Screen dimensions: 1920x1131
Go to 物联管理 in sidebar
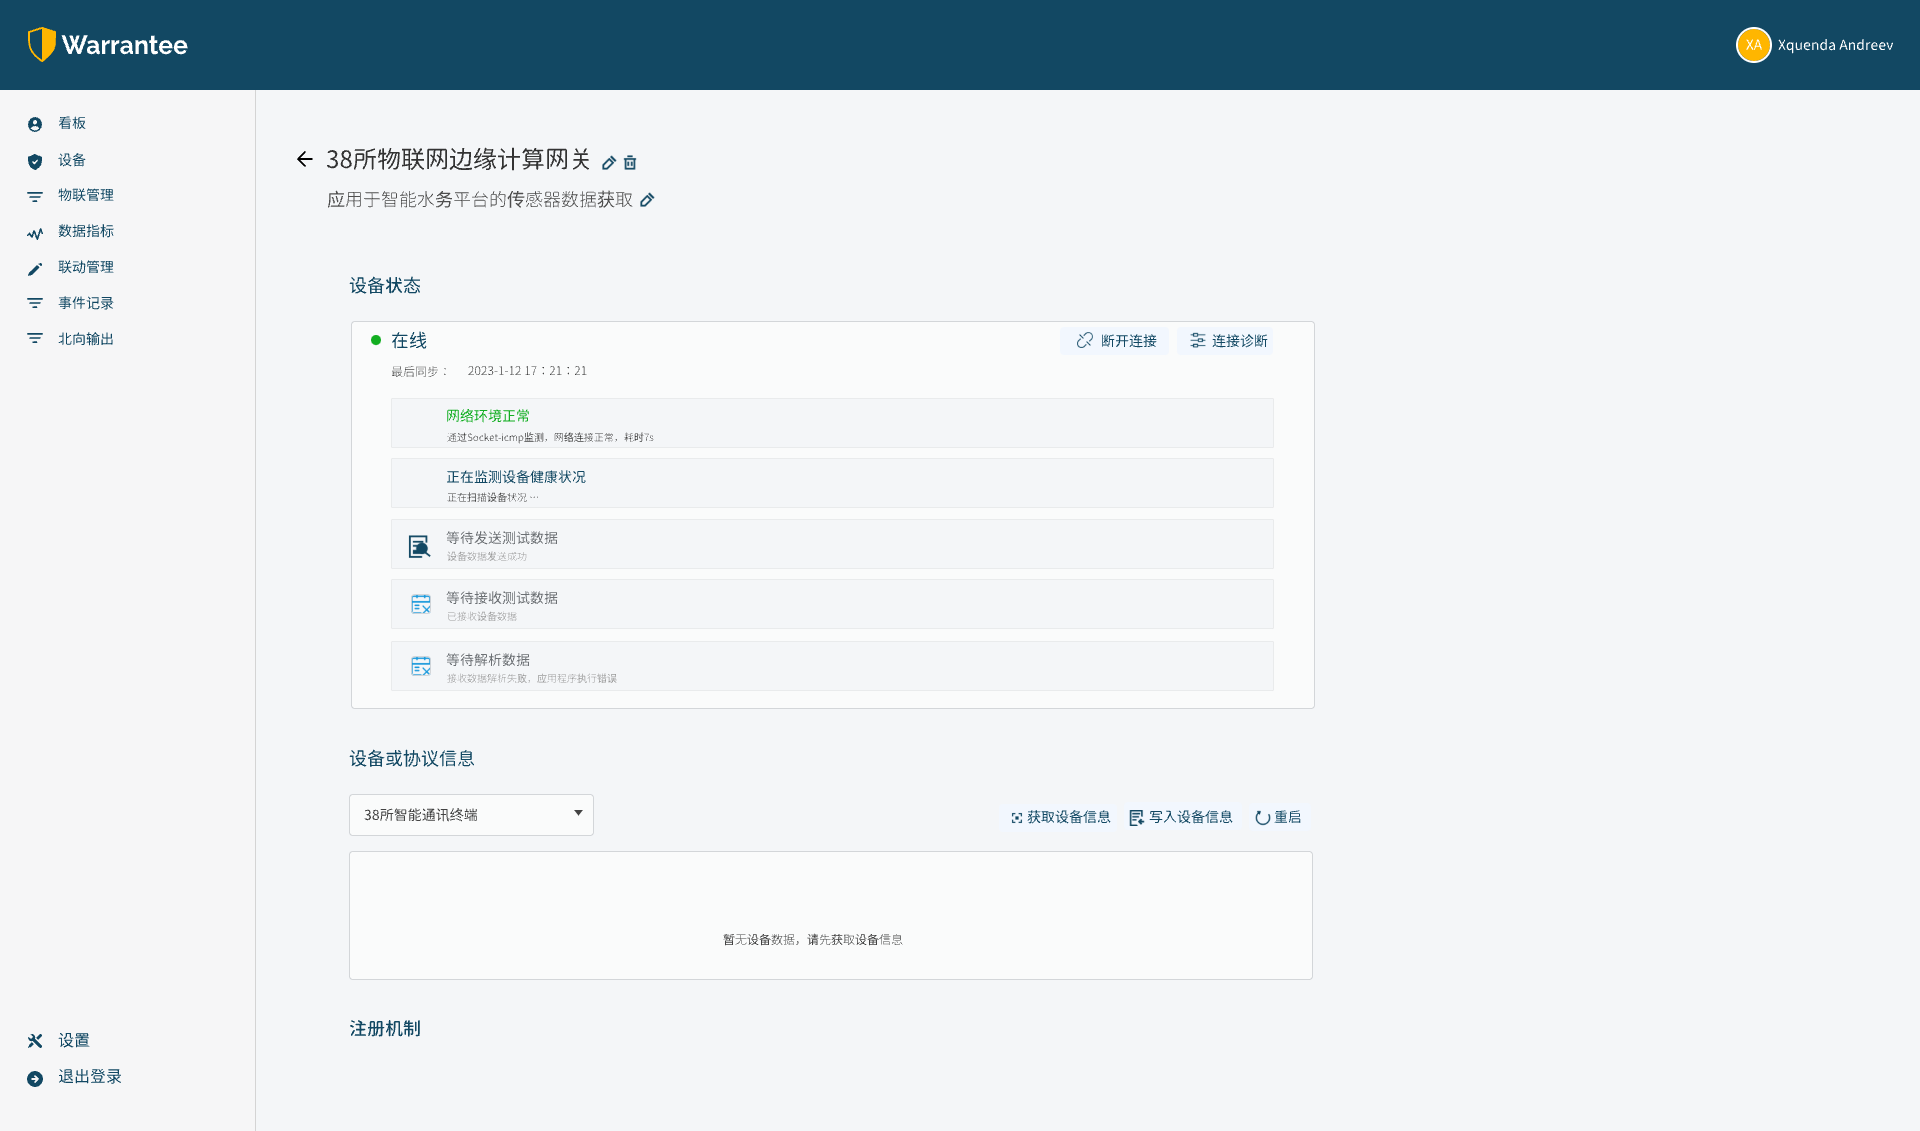[86, 195]
